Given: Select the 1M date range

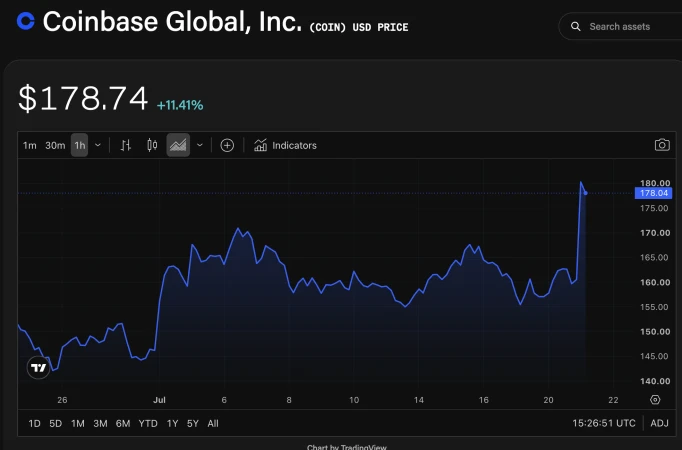Looking at the screenshot, I should click(78, 423).
